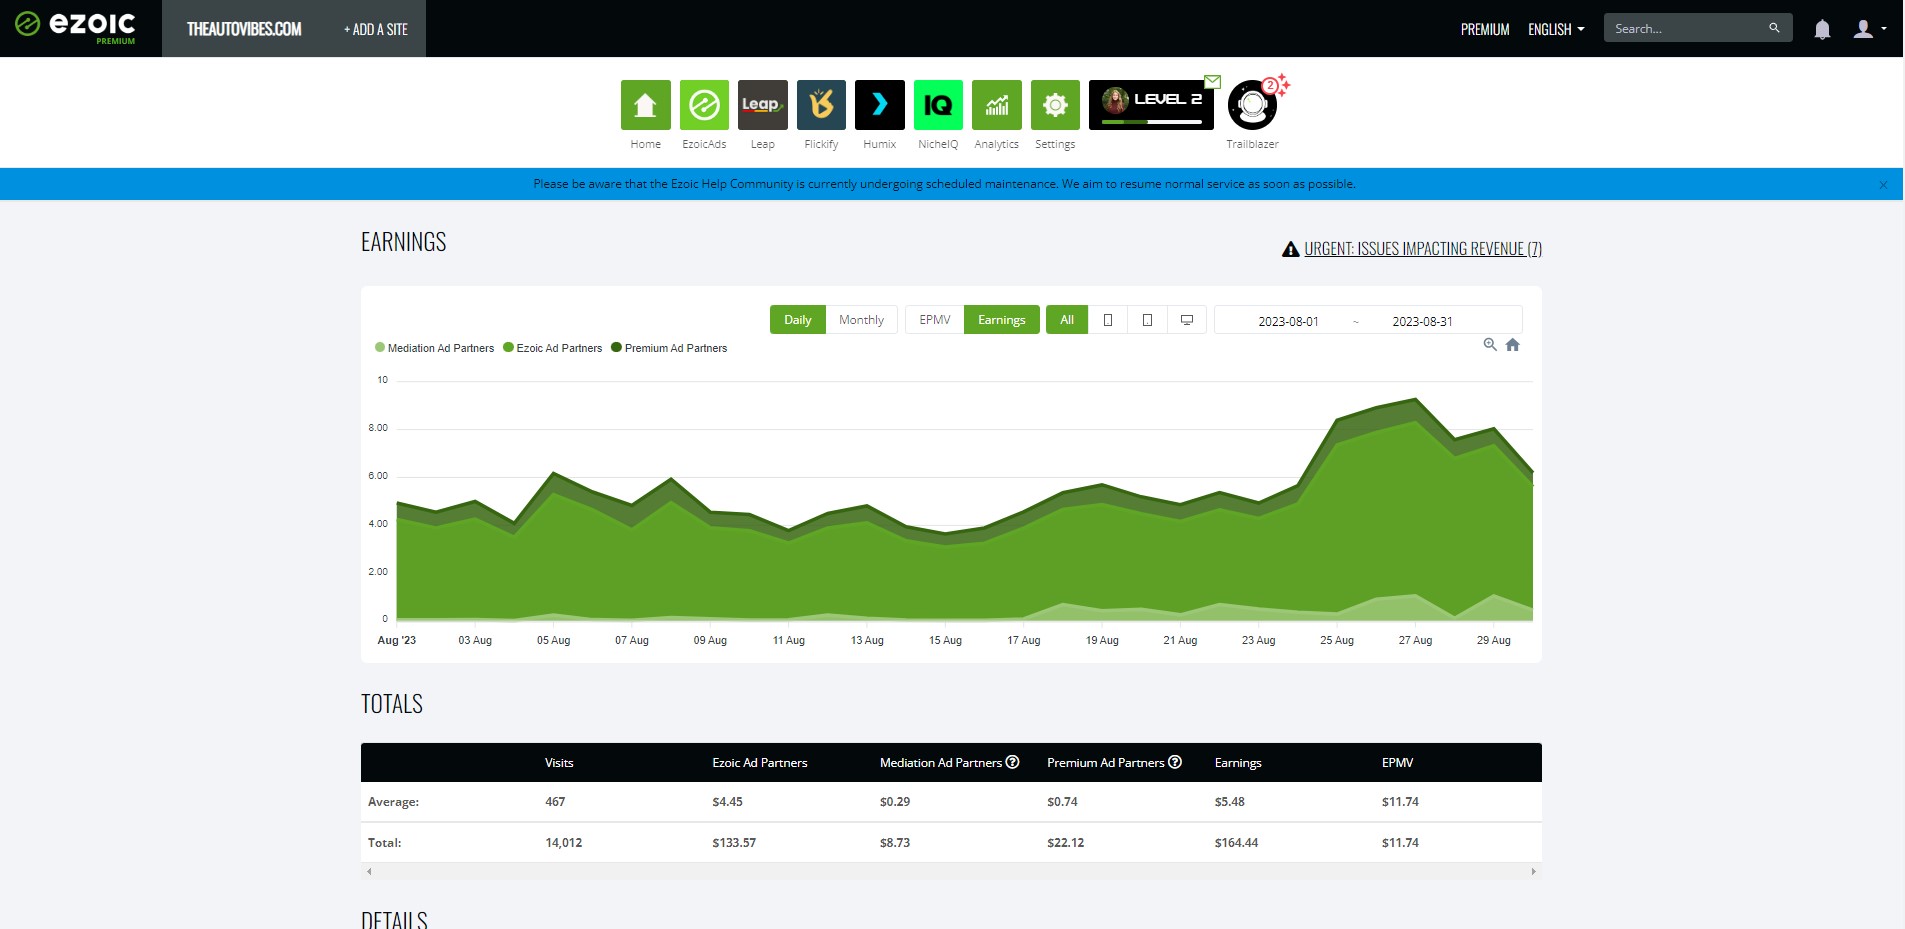Click the start date 2023-08-01 field
Viewport: 1905px width, 929px height.
pos(1288,321)
